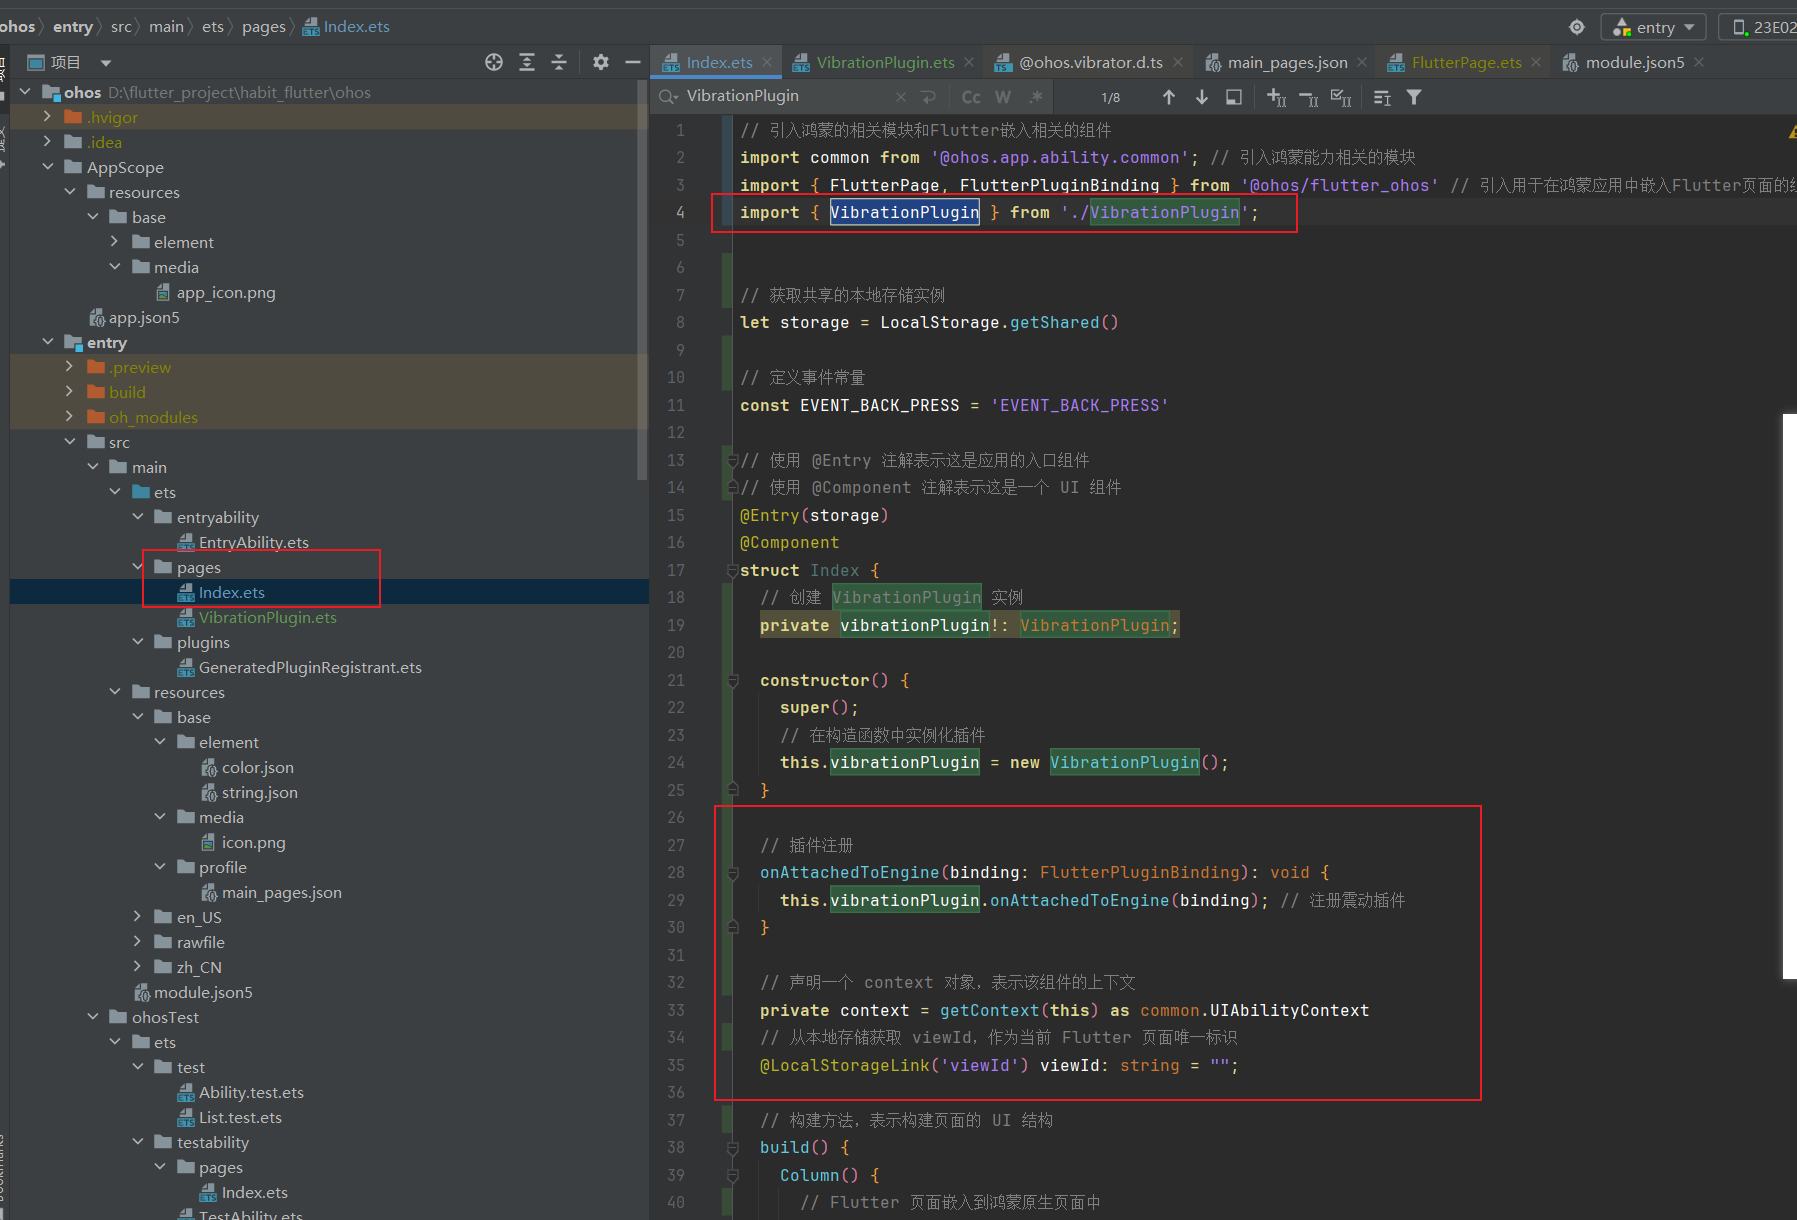Screen dimensions: 1797x1220
Task: Open search history magnifier icon
Action: click(x=668, y=96)
